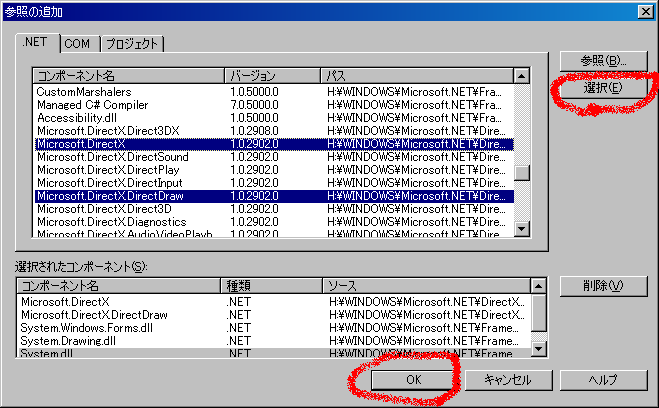
Task: Click the 削除(V) remove button
Action: pyautogui.click(x=603, y=286)
